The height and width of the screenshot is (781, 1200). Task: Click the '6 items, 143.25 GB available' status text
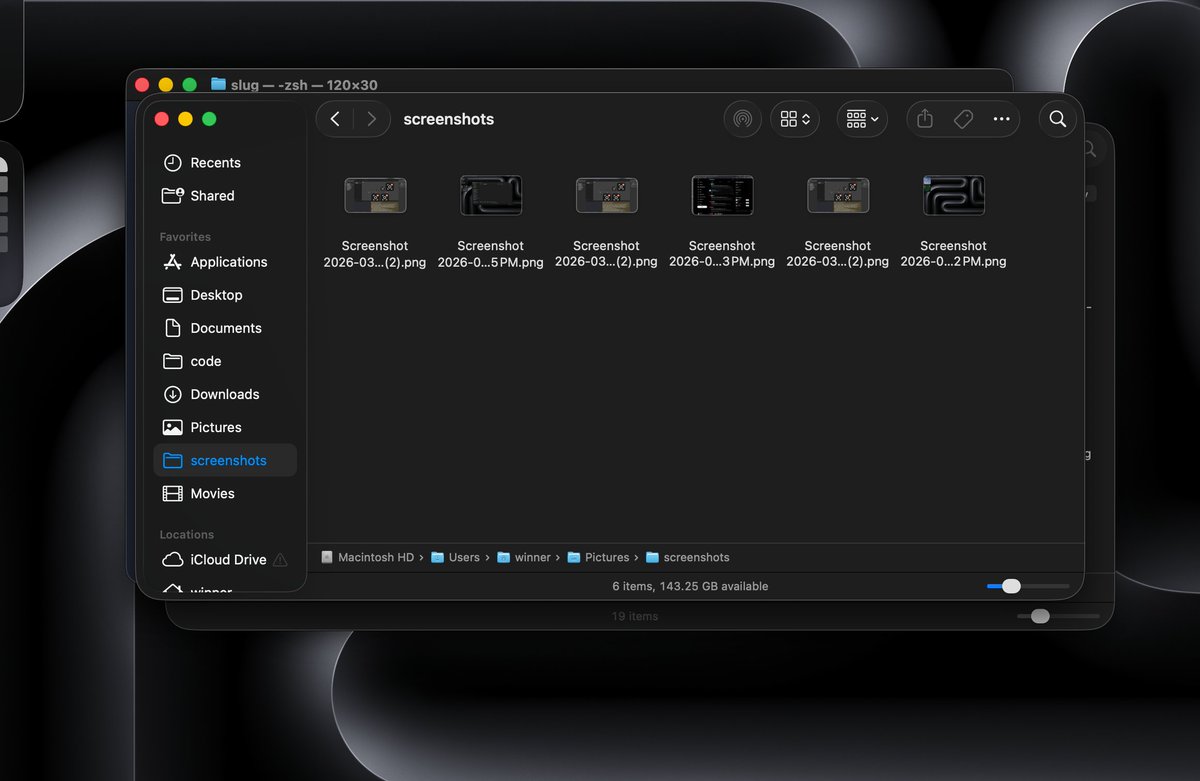tap(690, 586)
